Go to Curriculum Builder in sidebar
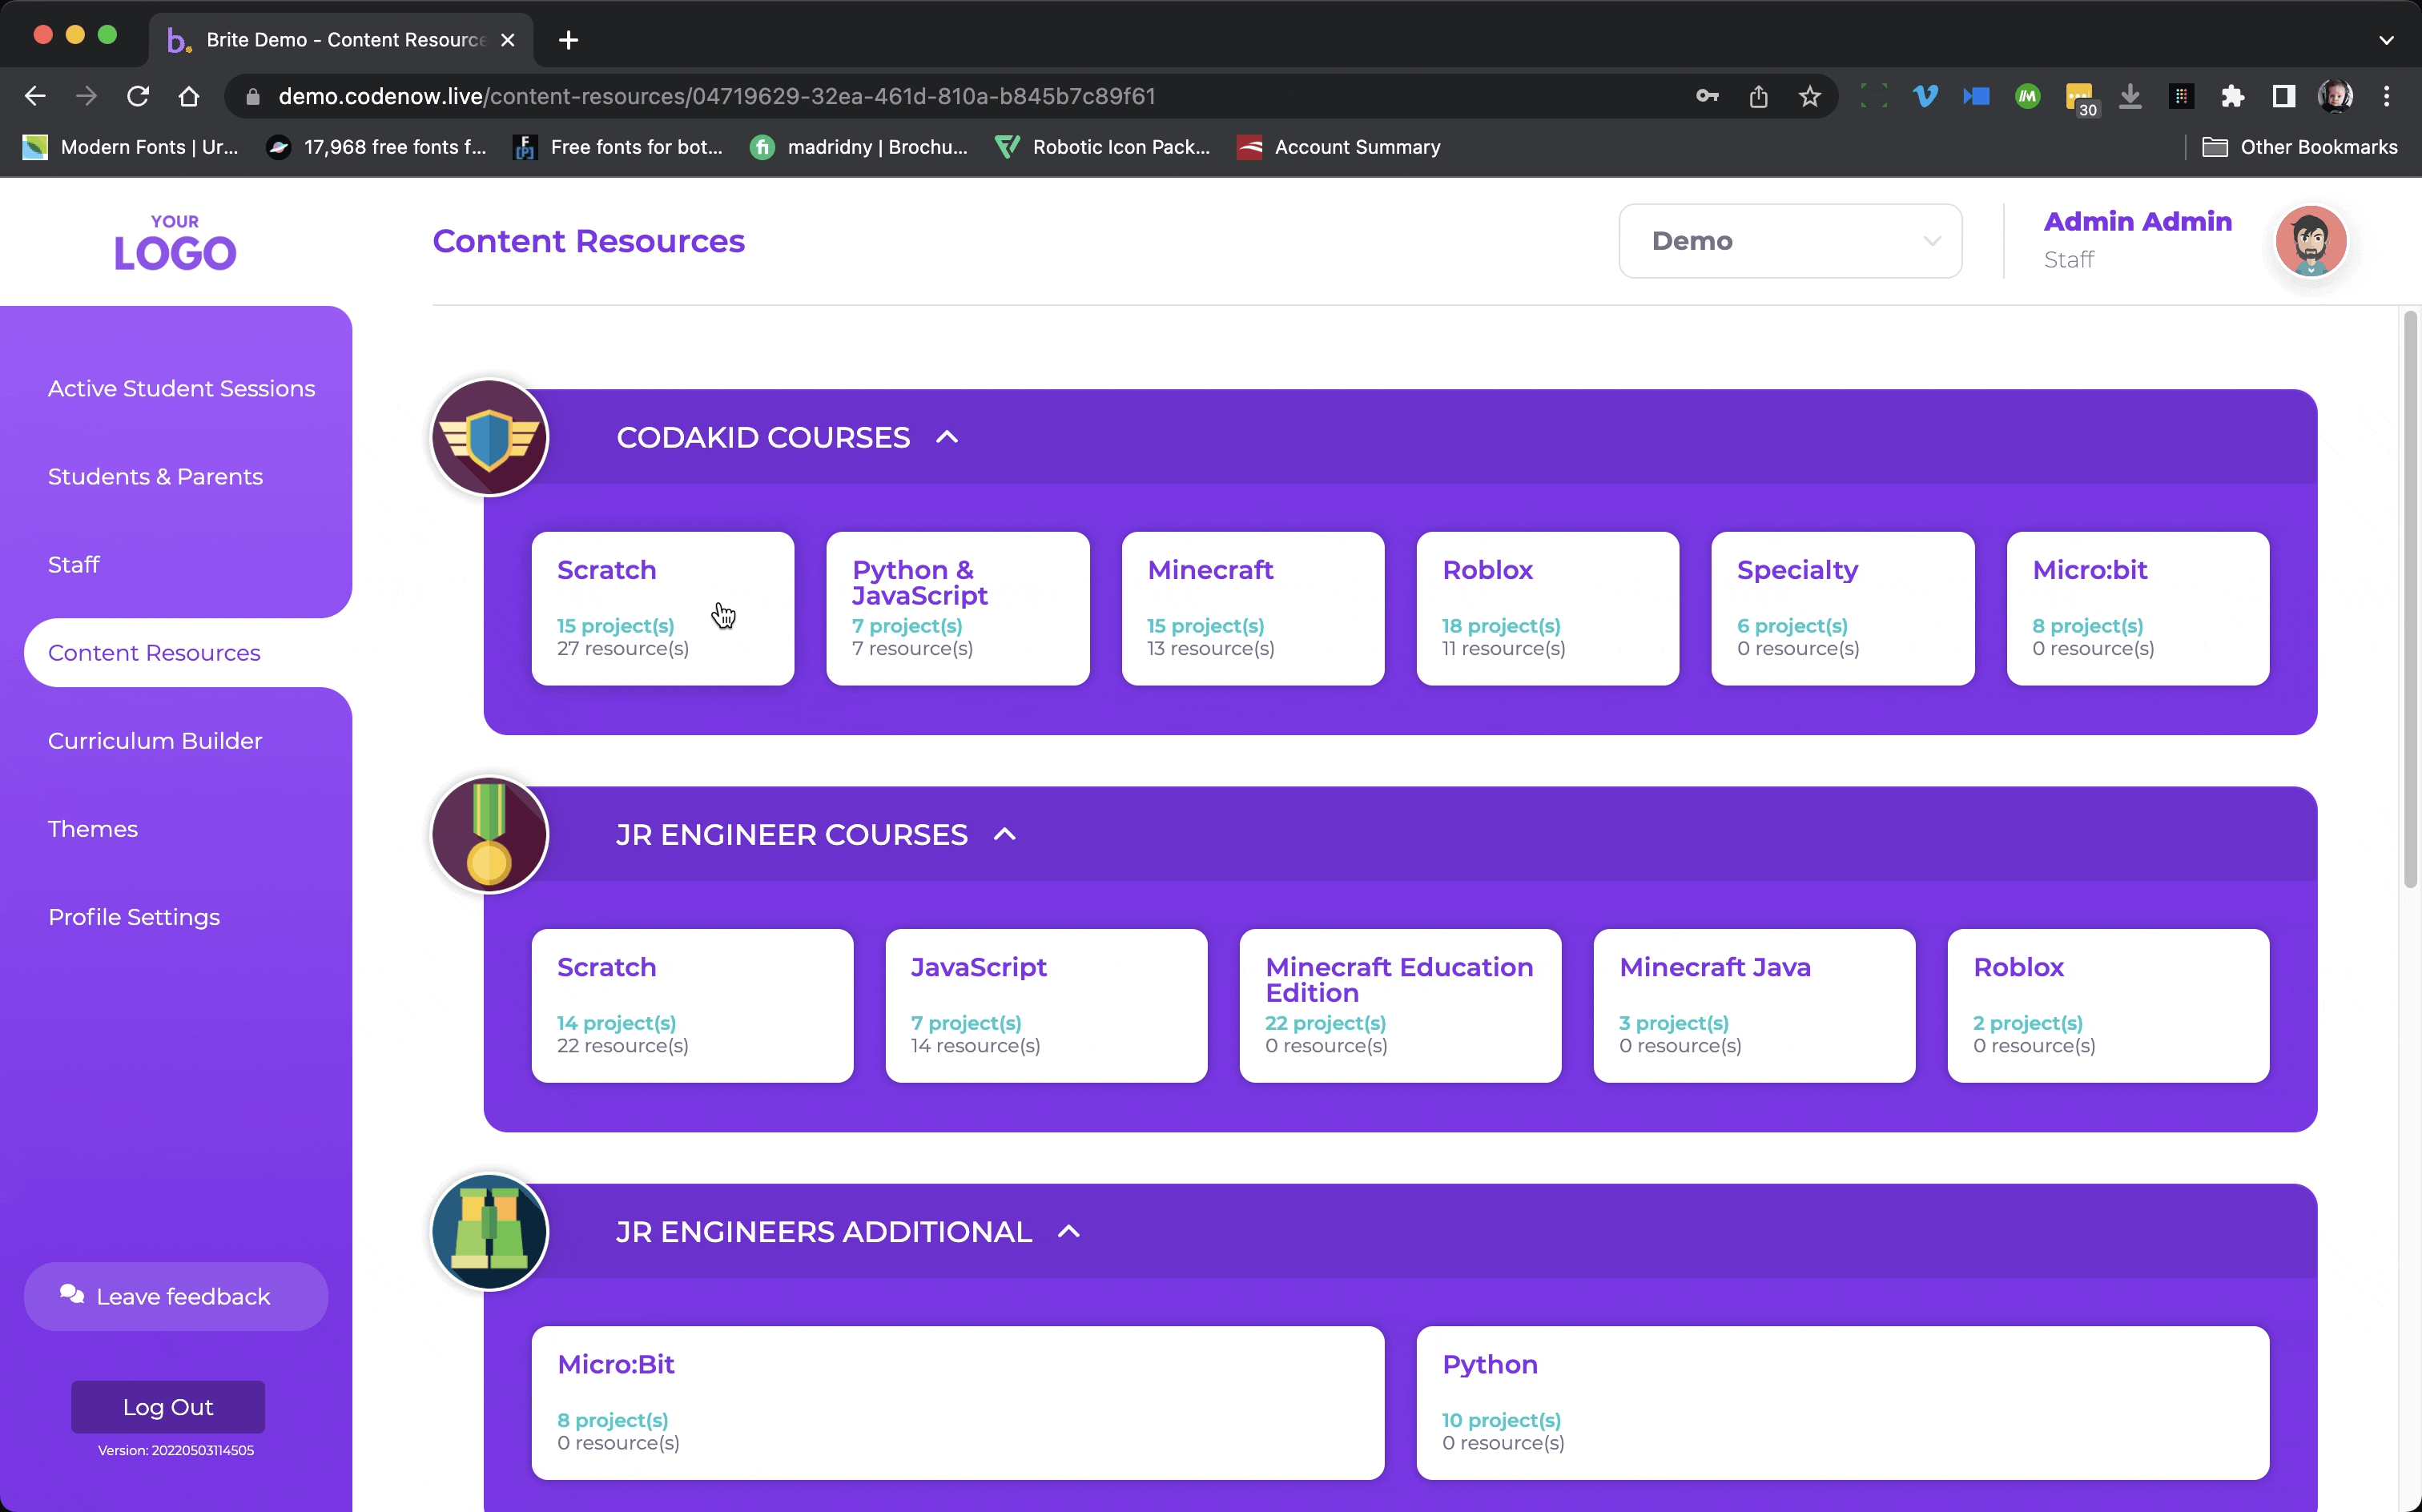The width and height of the screenshot is (2422, 1512). point(155,741)
